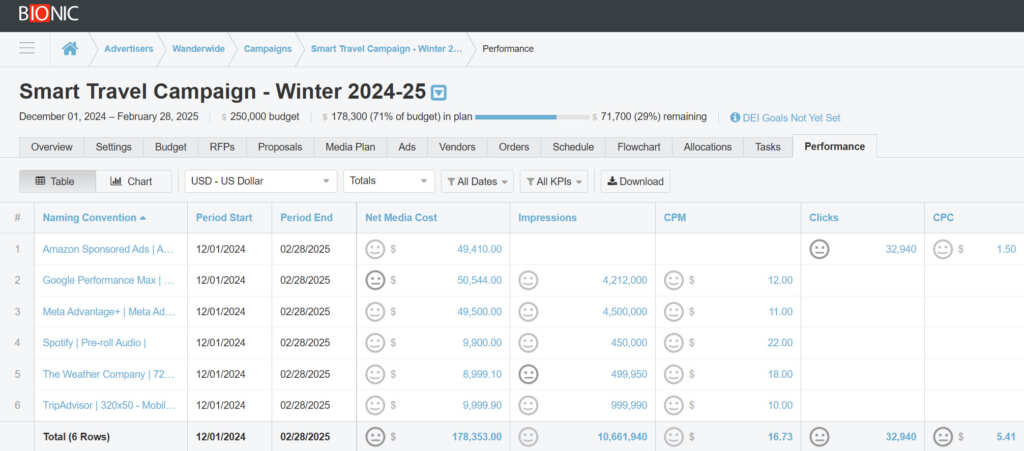
Task: Open USD - US Dollar currency dropdown
Action: tap(261, 181)
